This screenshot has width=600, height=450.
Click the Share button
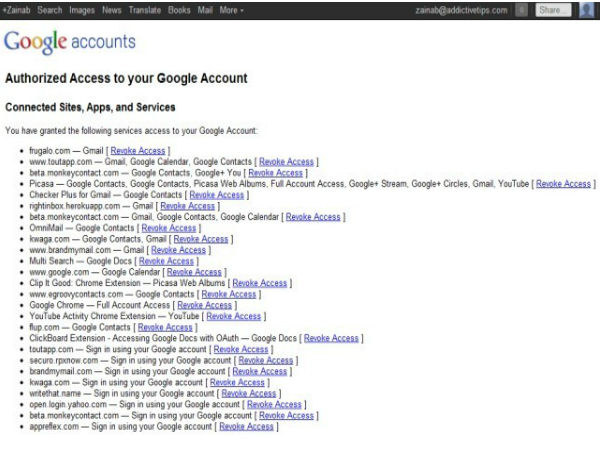[x=553, y=10]
